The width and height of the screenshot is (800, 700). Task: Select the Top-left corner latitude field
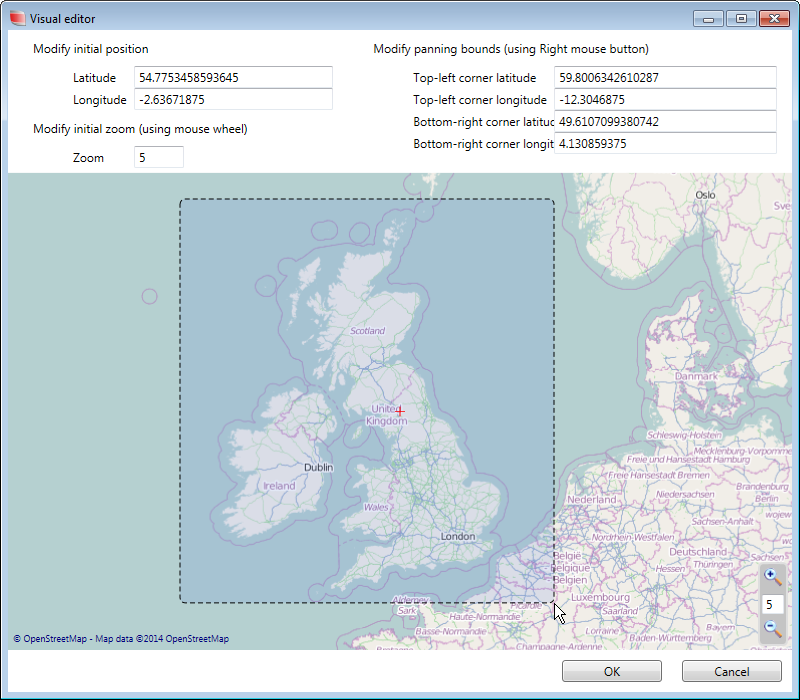pyautogui.click(x=665, y=78)
